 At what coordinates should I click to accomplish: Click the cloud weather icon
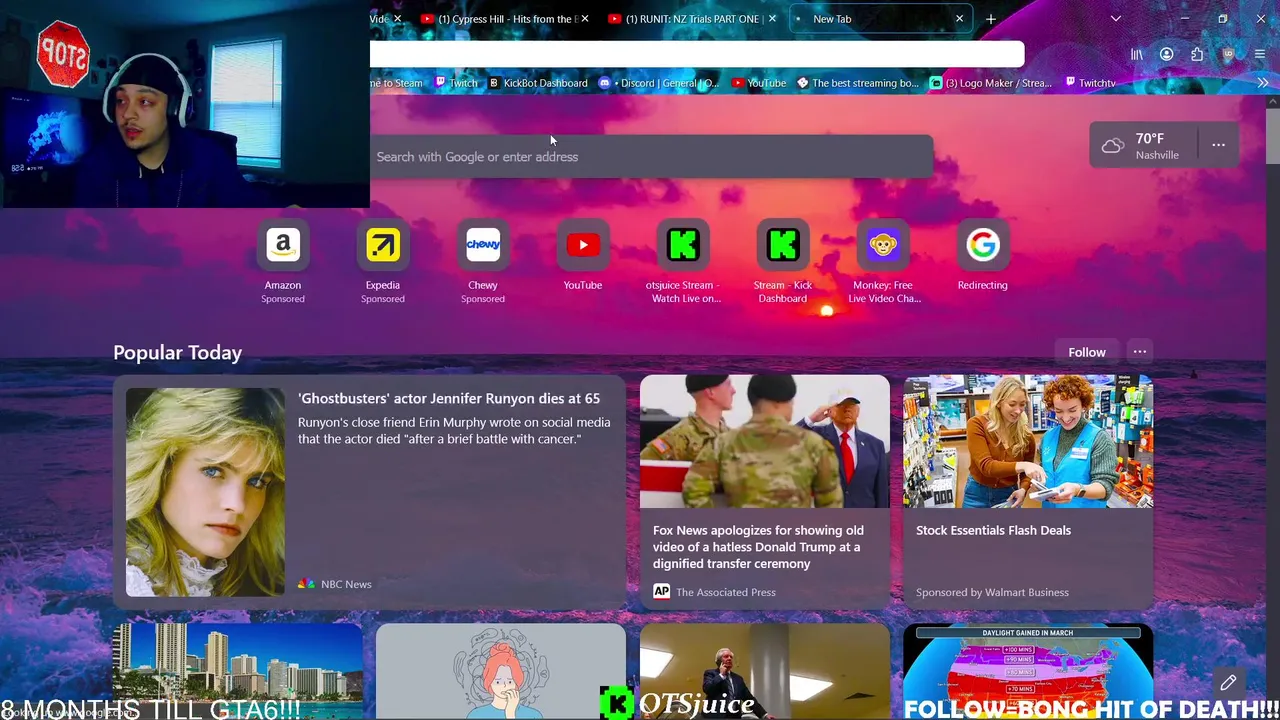pos(1113,146)
